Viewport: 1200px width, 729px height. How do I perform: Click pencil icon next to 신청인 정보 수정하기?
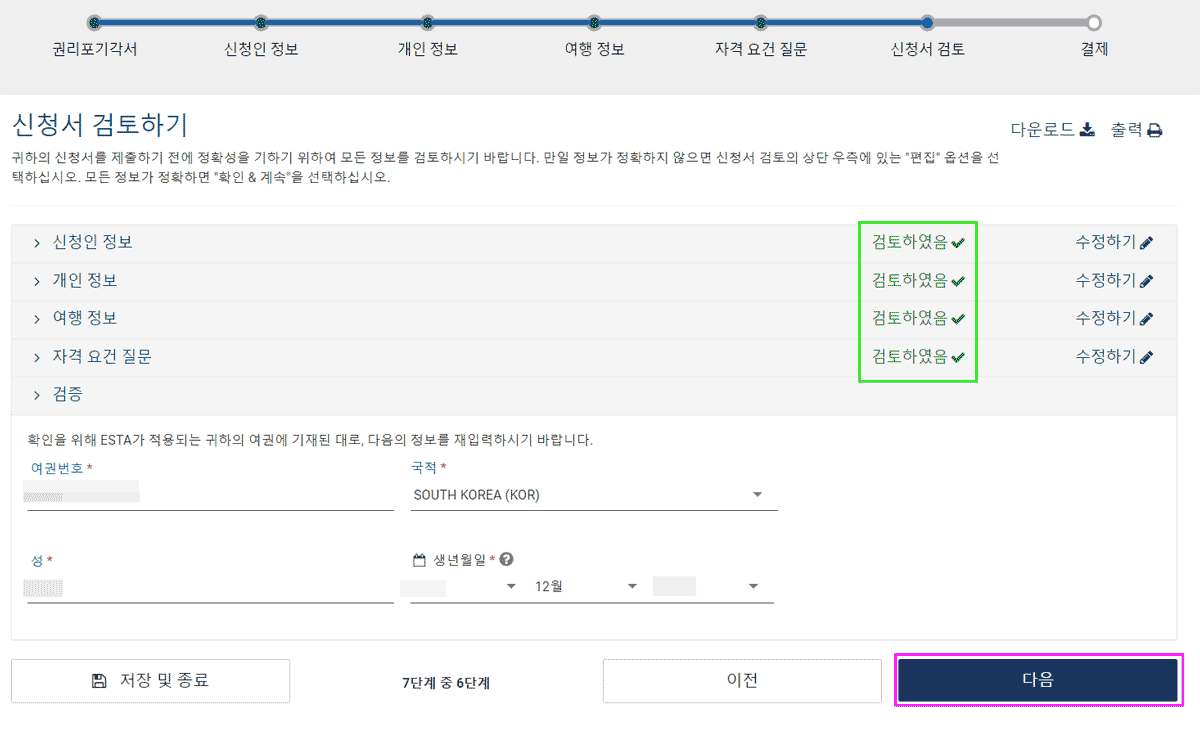coord(1146,243)
